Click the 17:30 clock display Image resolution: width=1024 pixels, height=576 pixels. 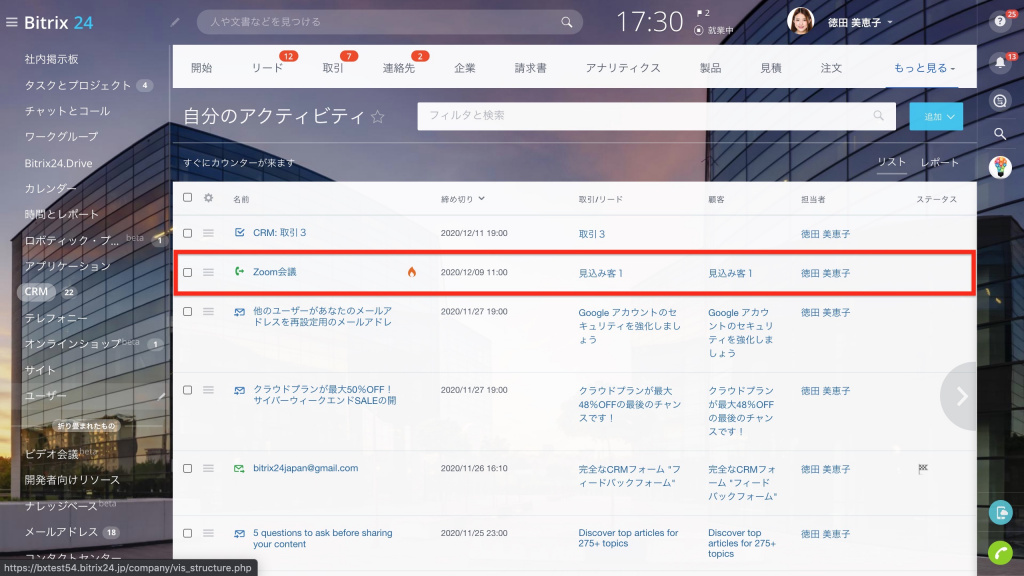click(650, 22)
